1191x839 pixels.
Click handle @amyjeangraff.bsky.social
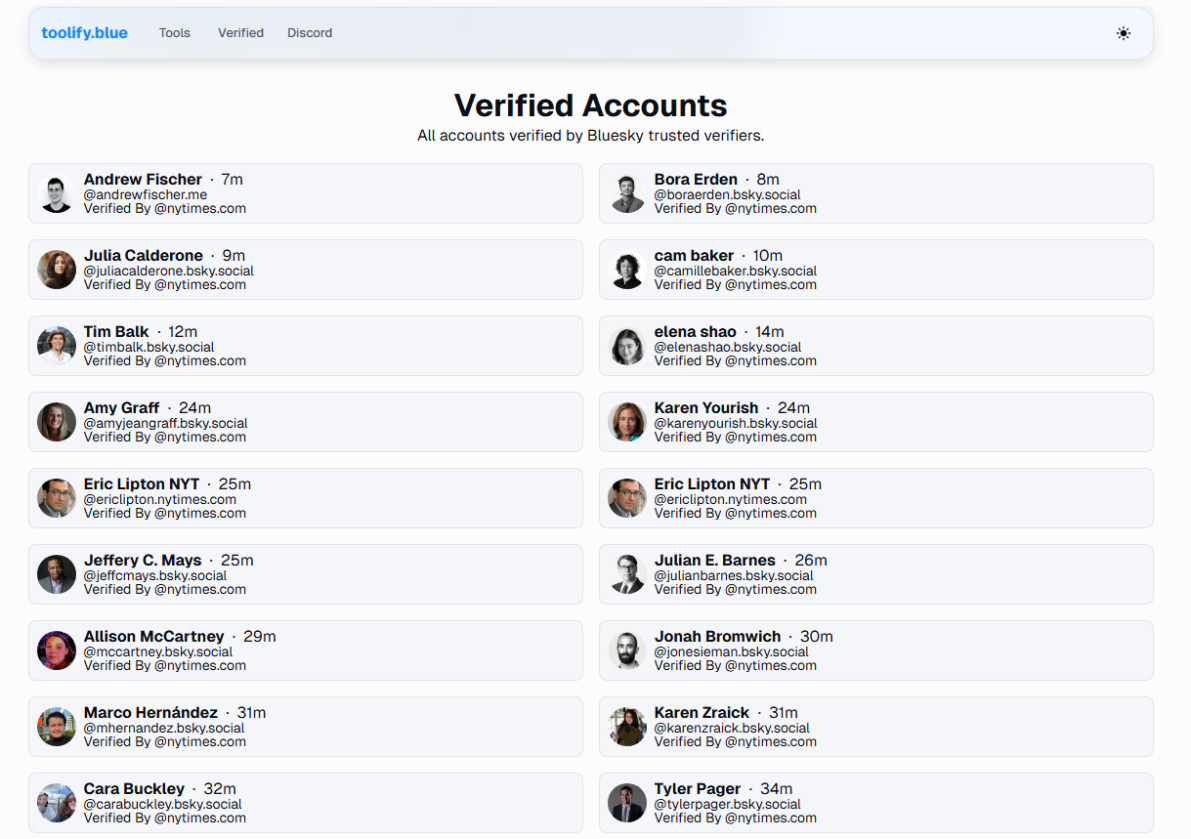(166, 423)
